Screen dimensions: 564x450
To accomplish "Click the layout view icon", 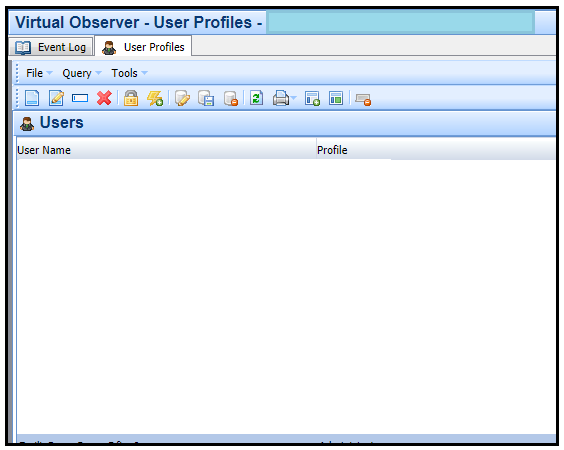I will 336,98.
